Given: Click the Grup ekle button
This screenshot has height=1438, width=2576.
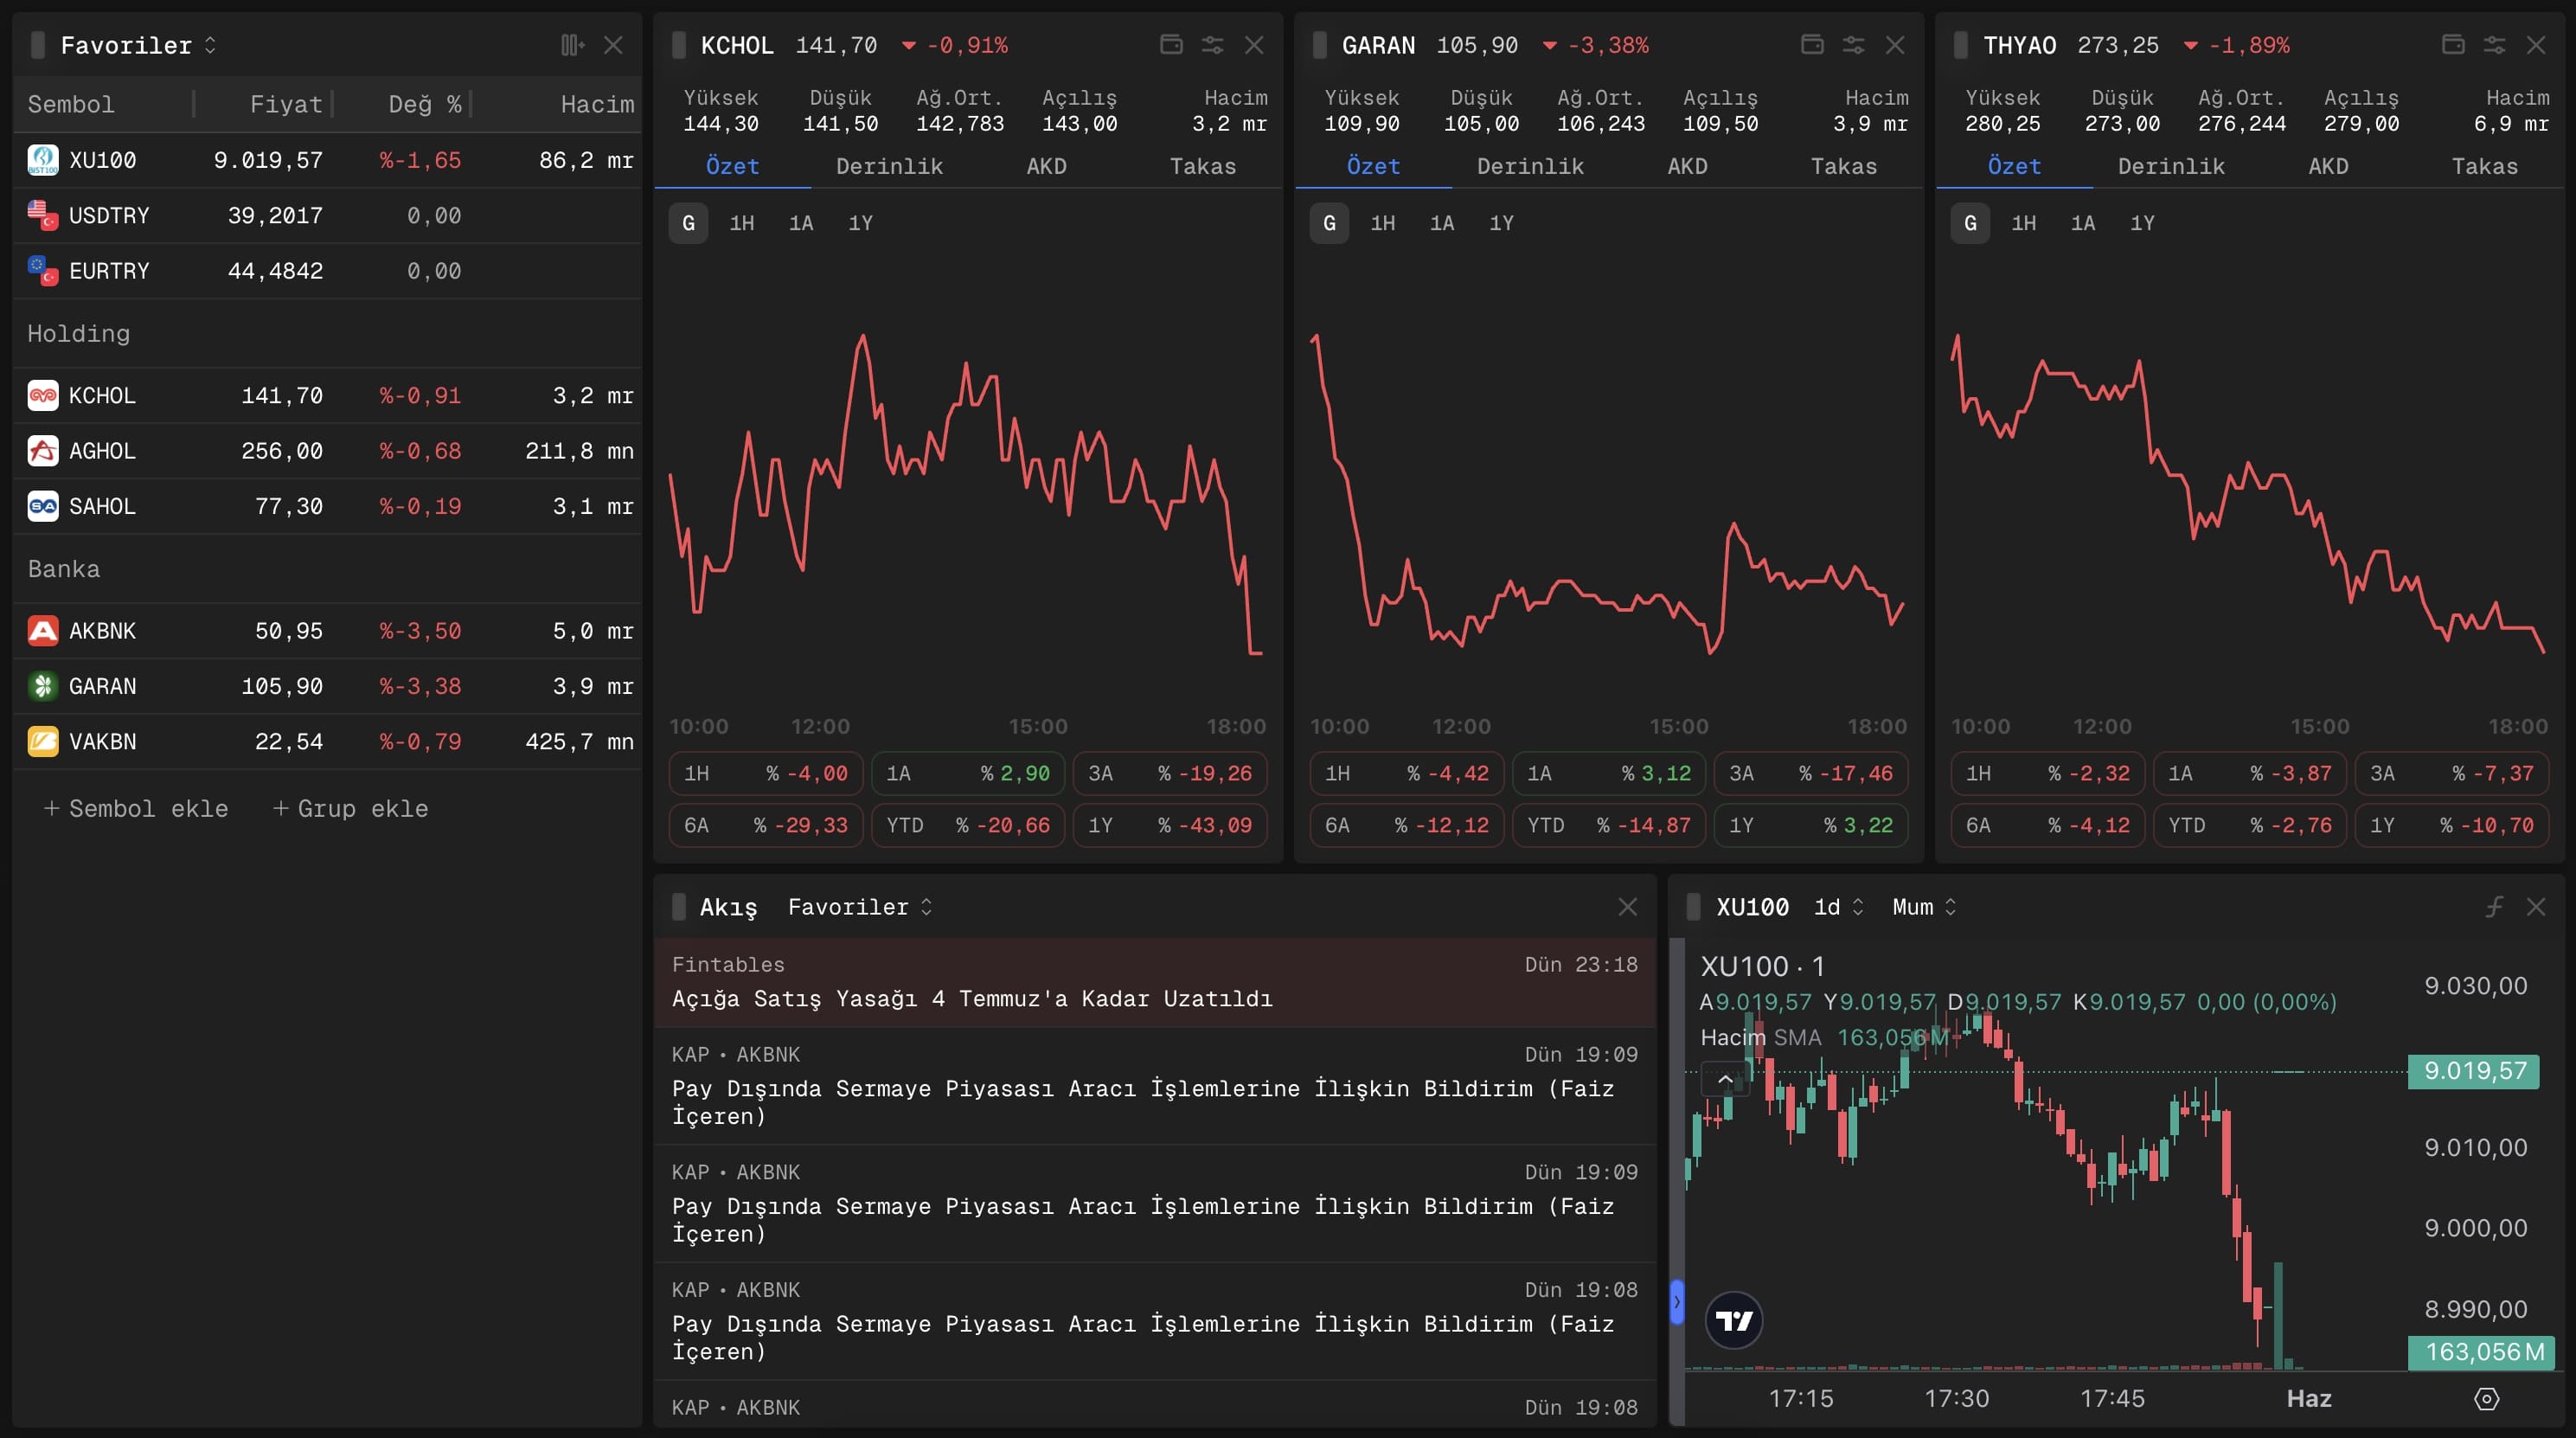Looking at the screenshot, I should [x=350, y=808].
